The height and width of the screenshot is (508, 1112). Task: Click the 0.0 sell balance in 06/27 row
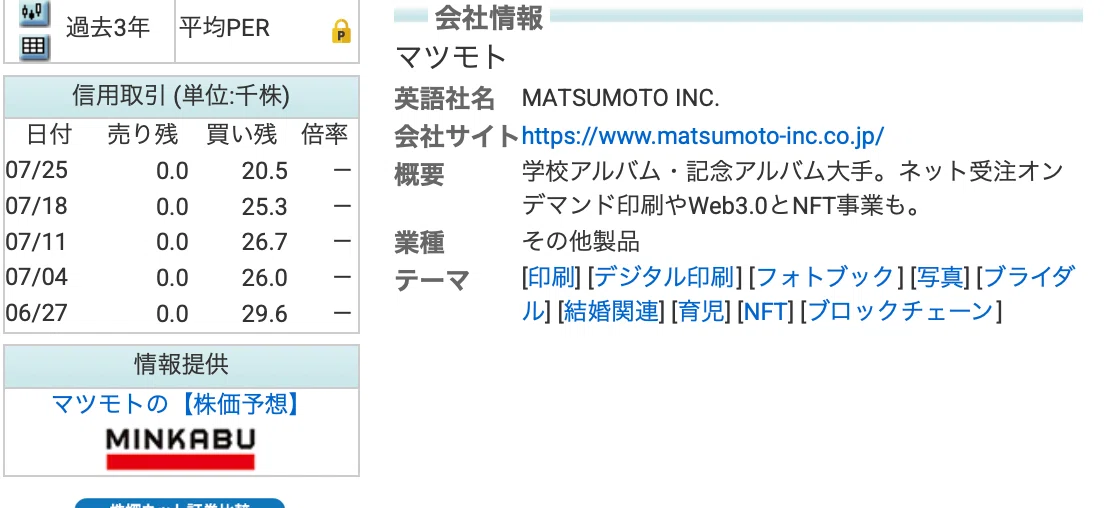coord(172,314)
